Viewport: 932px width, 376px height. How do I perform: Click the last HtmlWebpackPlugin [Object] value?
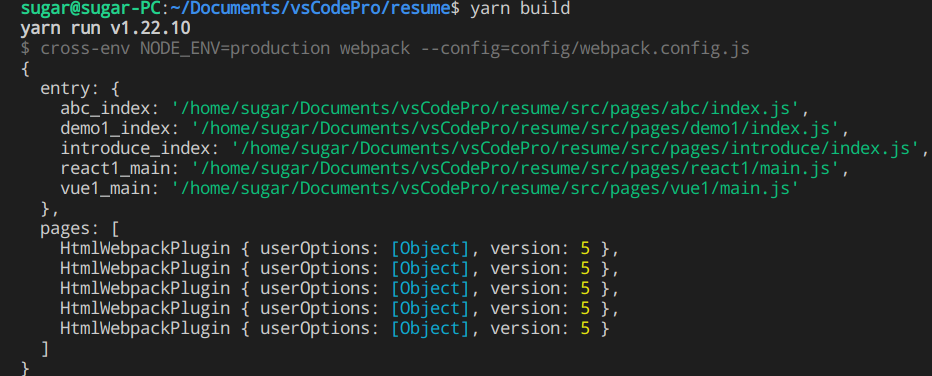pyautogui.click(x=430, y=328)
